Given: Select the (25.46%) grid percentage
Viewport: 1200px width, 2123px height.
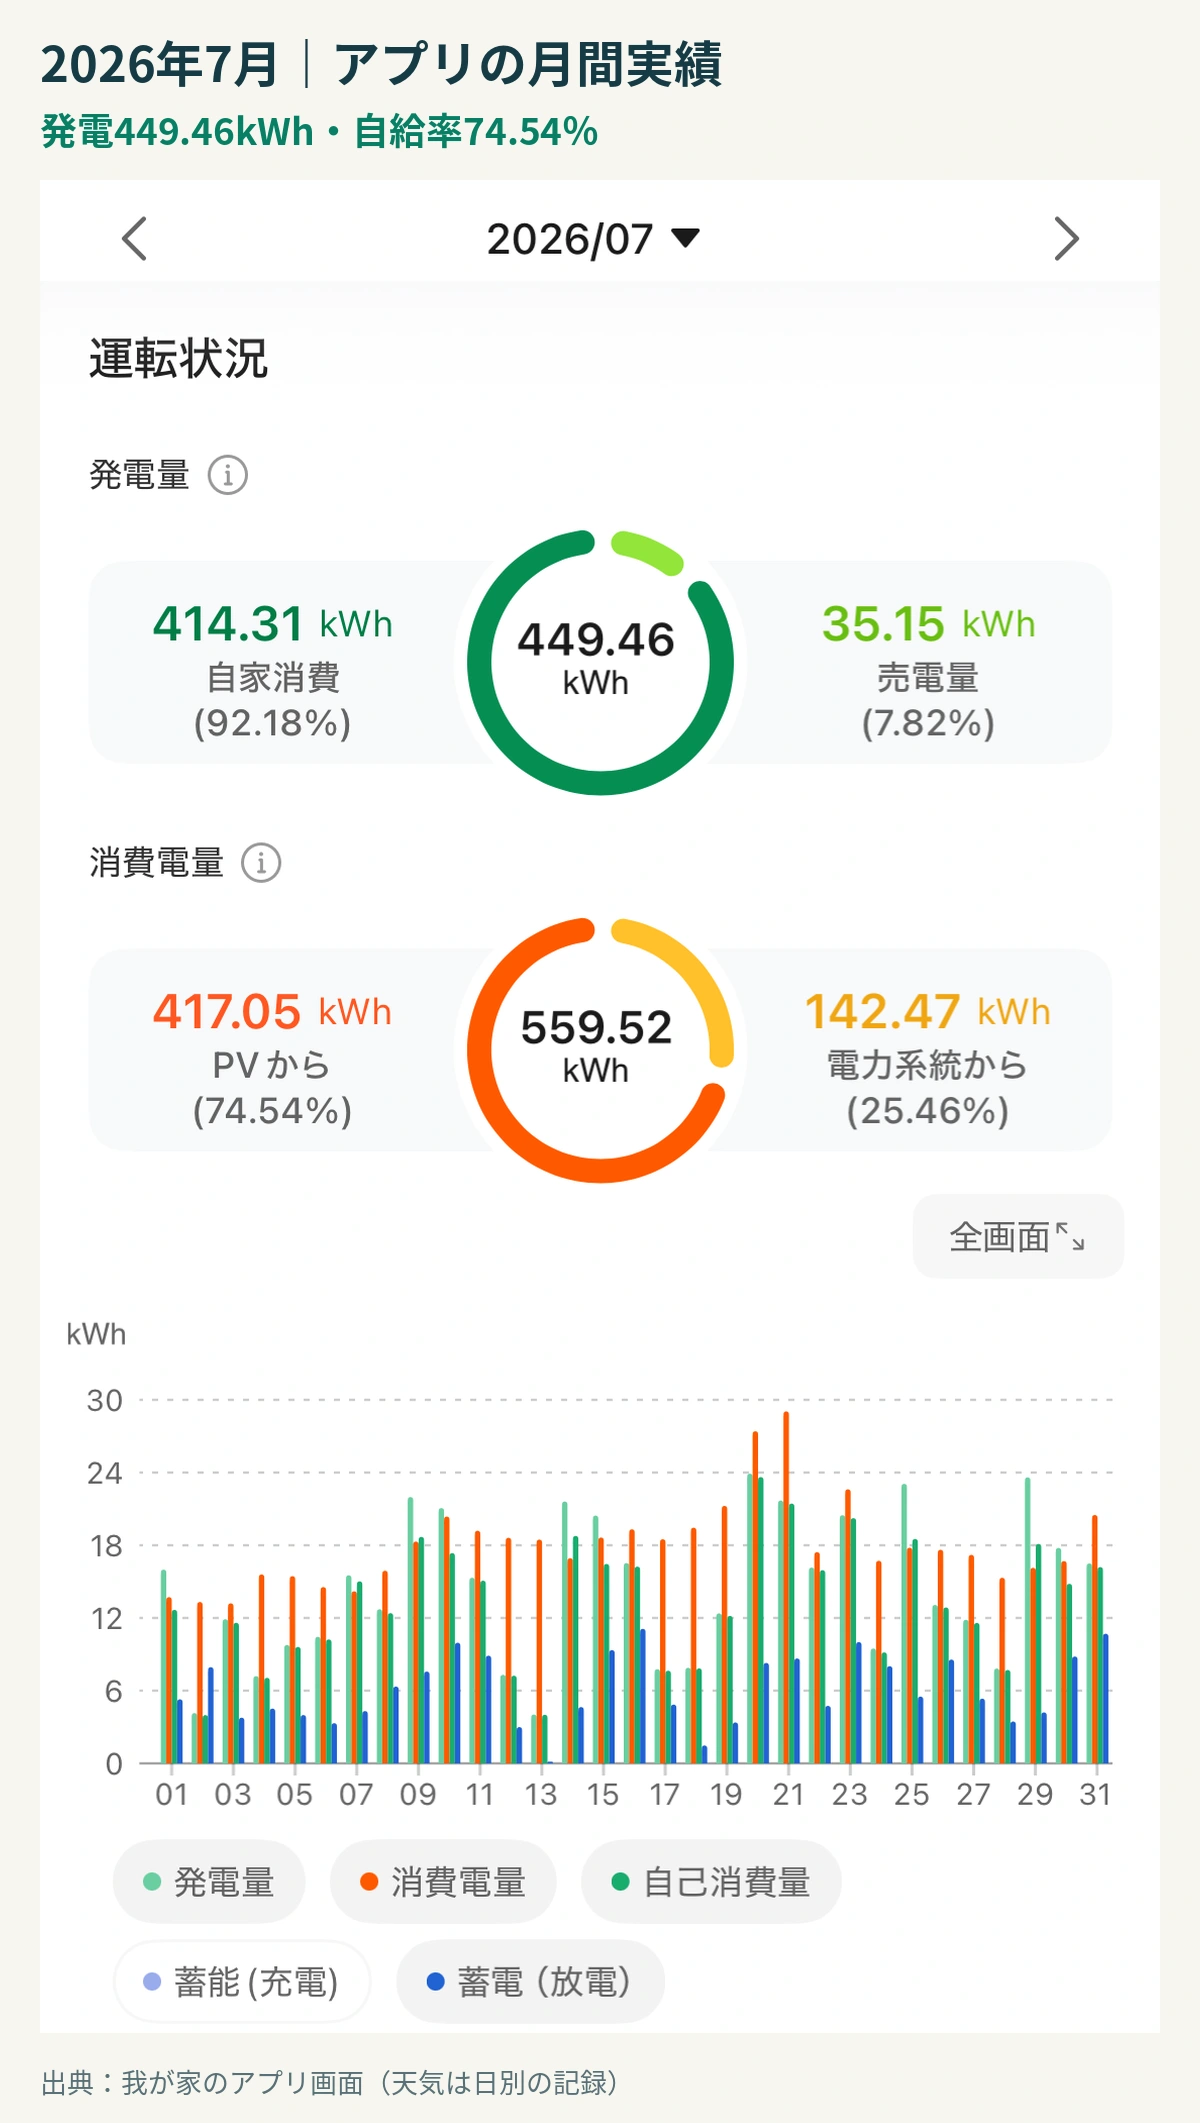Looking at the screenshot, I should tap(928, 1111).
